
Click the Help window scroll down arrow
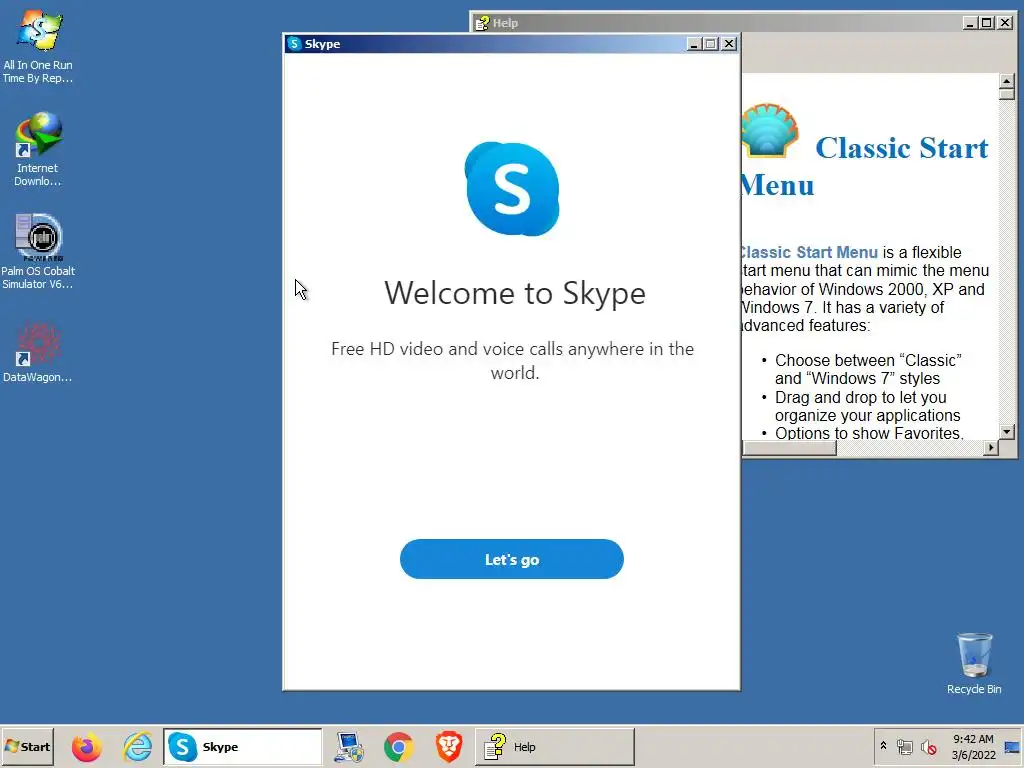click(x=1006, y=432)
